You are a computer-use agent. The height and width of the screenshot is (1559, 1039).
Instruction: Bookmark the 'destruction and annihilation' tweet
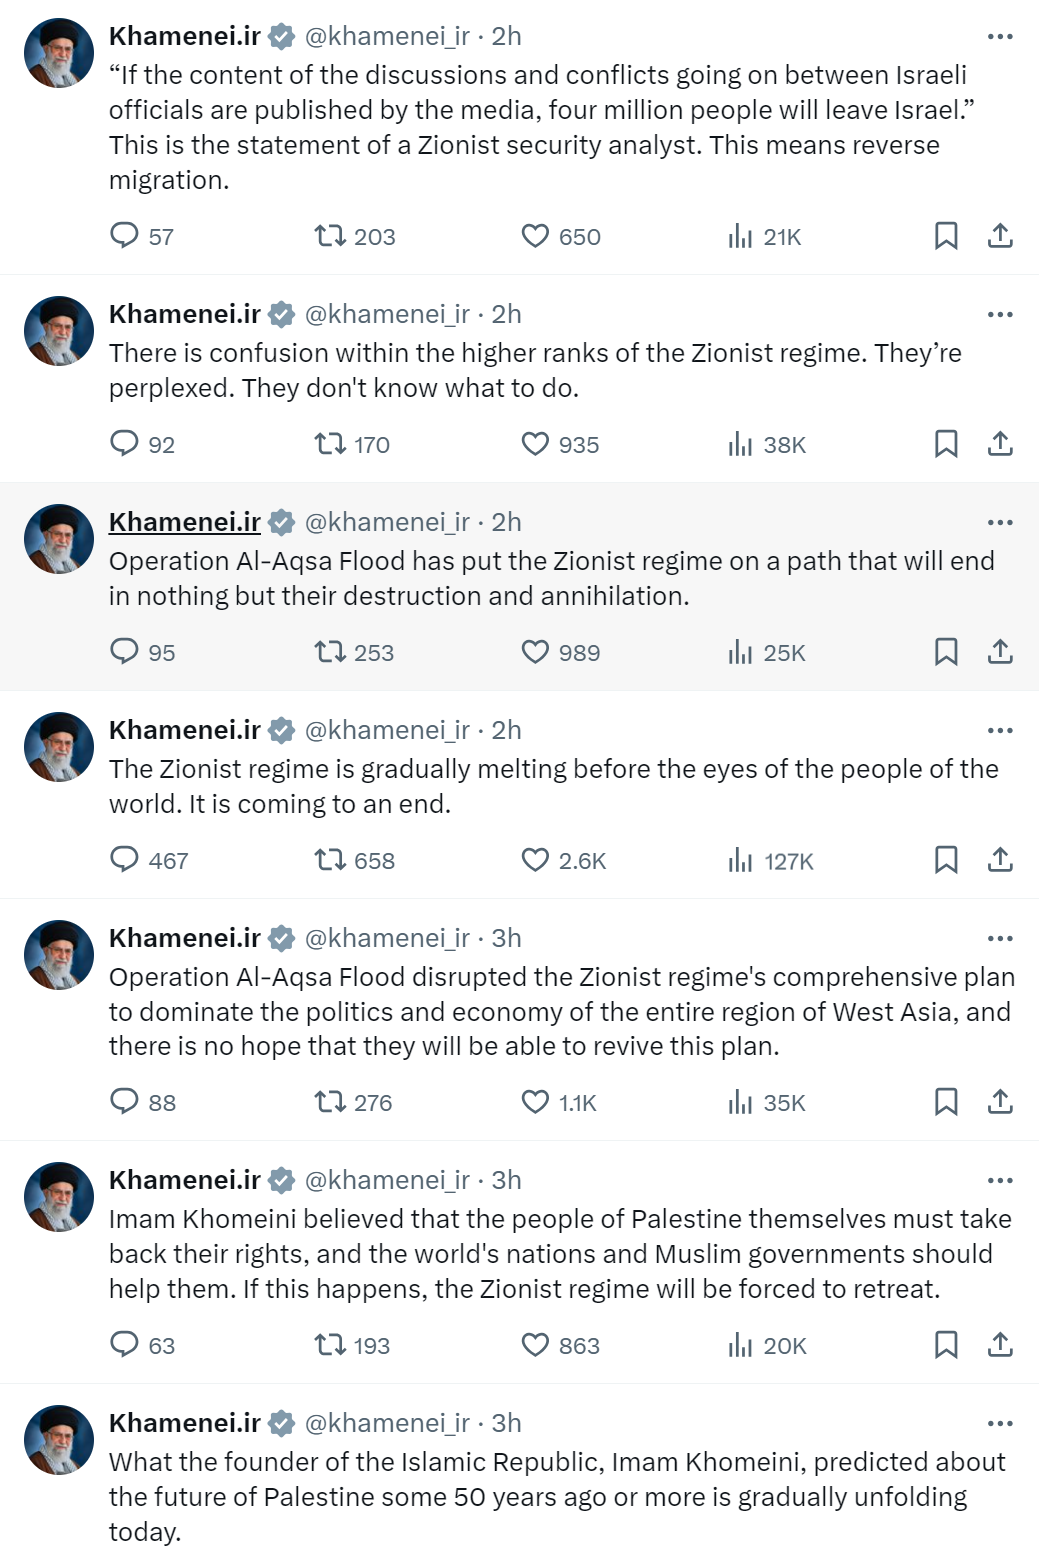coord(946,652)
